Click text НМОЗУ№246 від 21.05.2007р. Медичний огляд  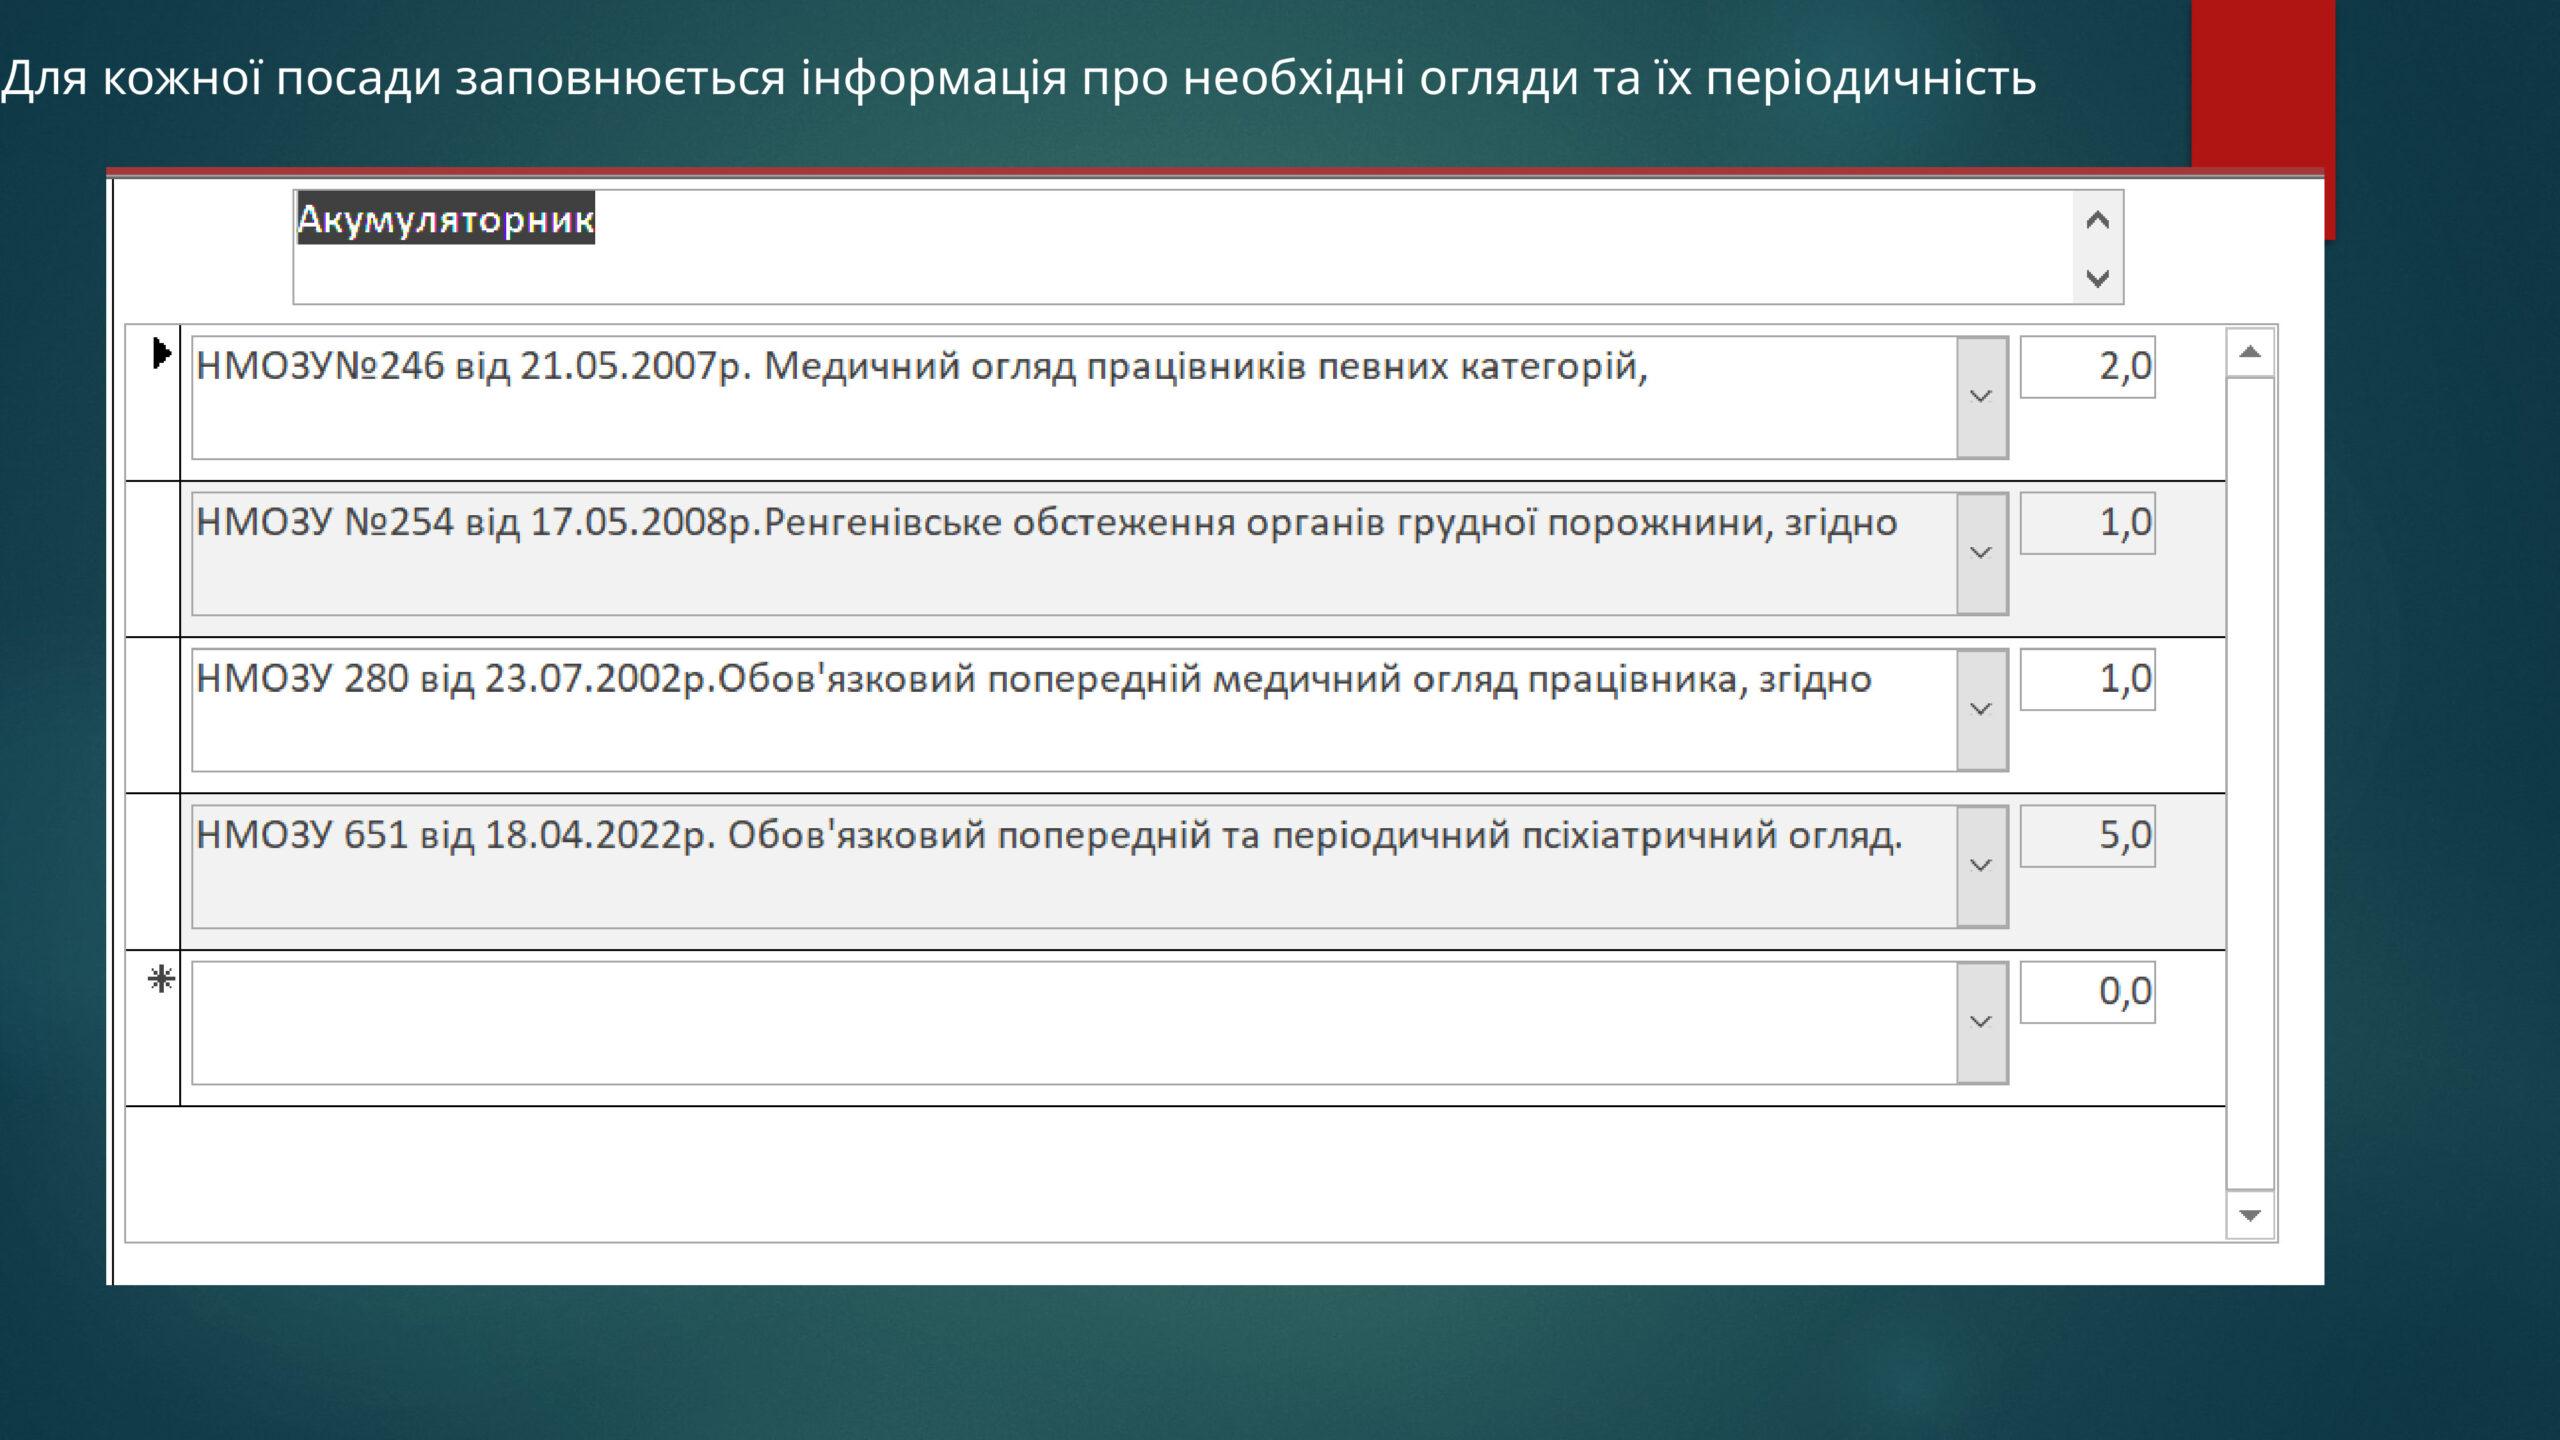click(636, 367)
